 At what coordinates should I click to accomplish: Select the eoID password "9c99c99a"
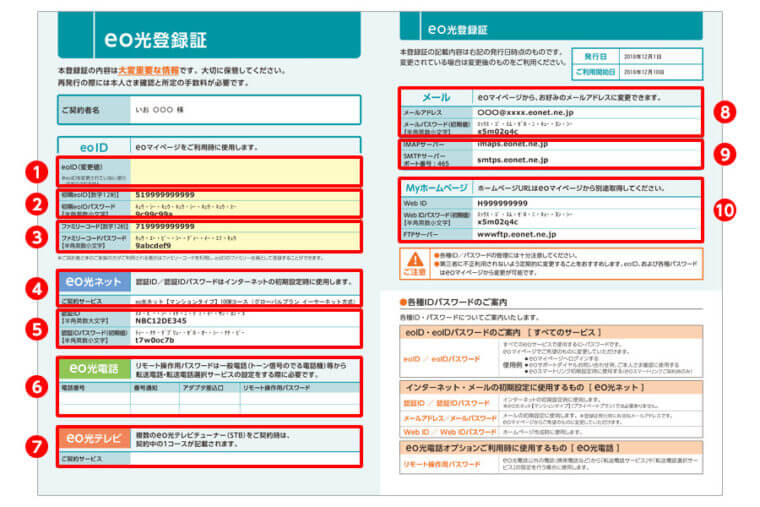tap(154, 214)
